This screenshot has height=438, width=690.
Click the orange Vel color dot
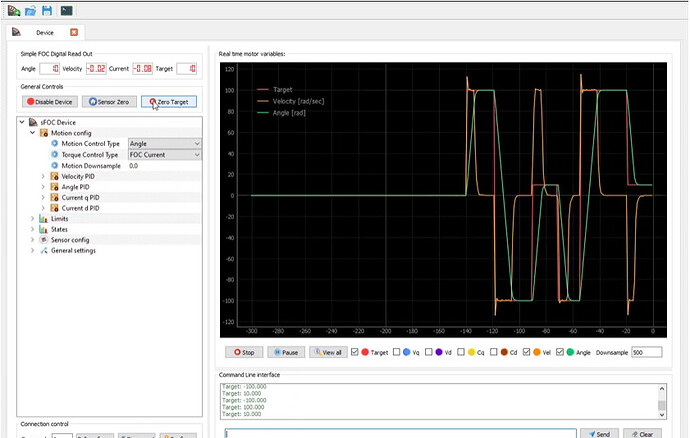537,352
